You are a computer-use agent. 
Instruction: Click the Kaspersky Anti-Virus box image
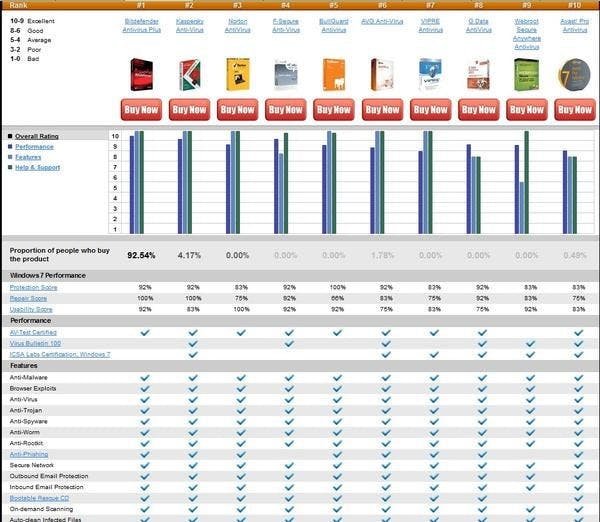190,75
